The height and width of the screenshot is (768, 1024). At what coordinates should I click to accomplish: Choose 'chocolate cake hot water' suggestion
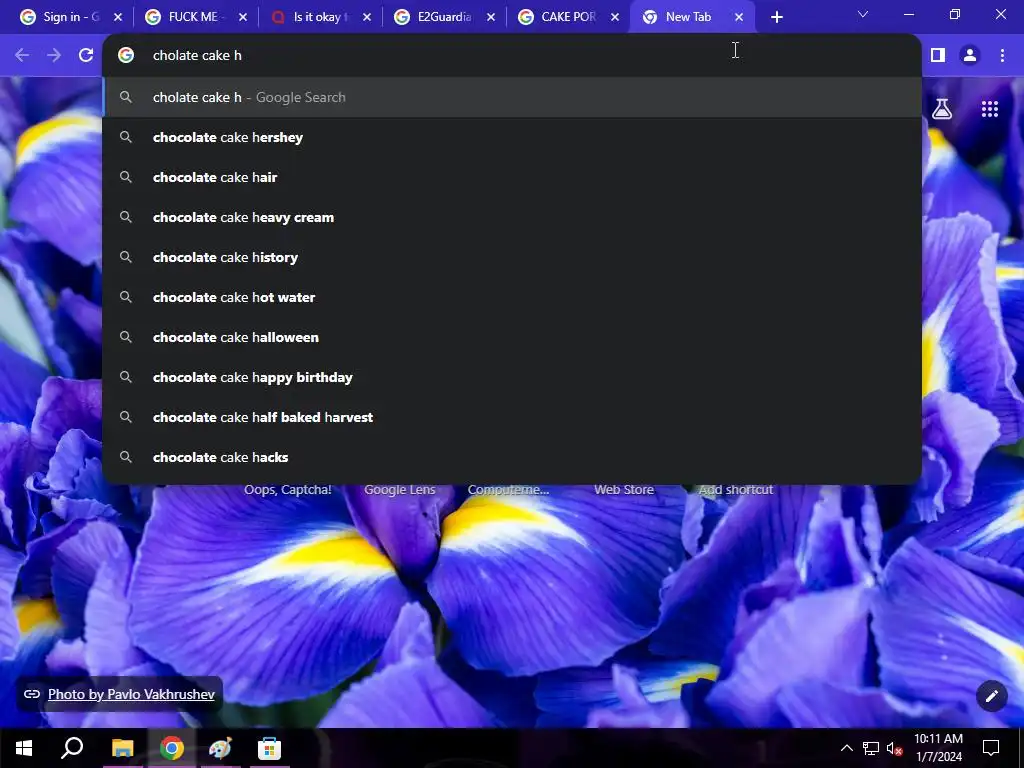pos(512,297)
